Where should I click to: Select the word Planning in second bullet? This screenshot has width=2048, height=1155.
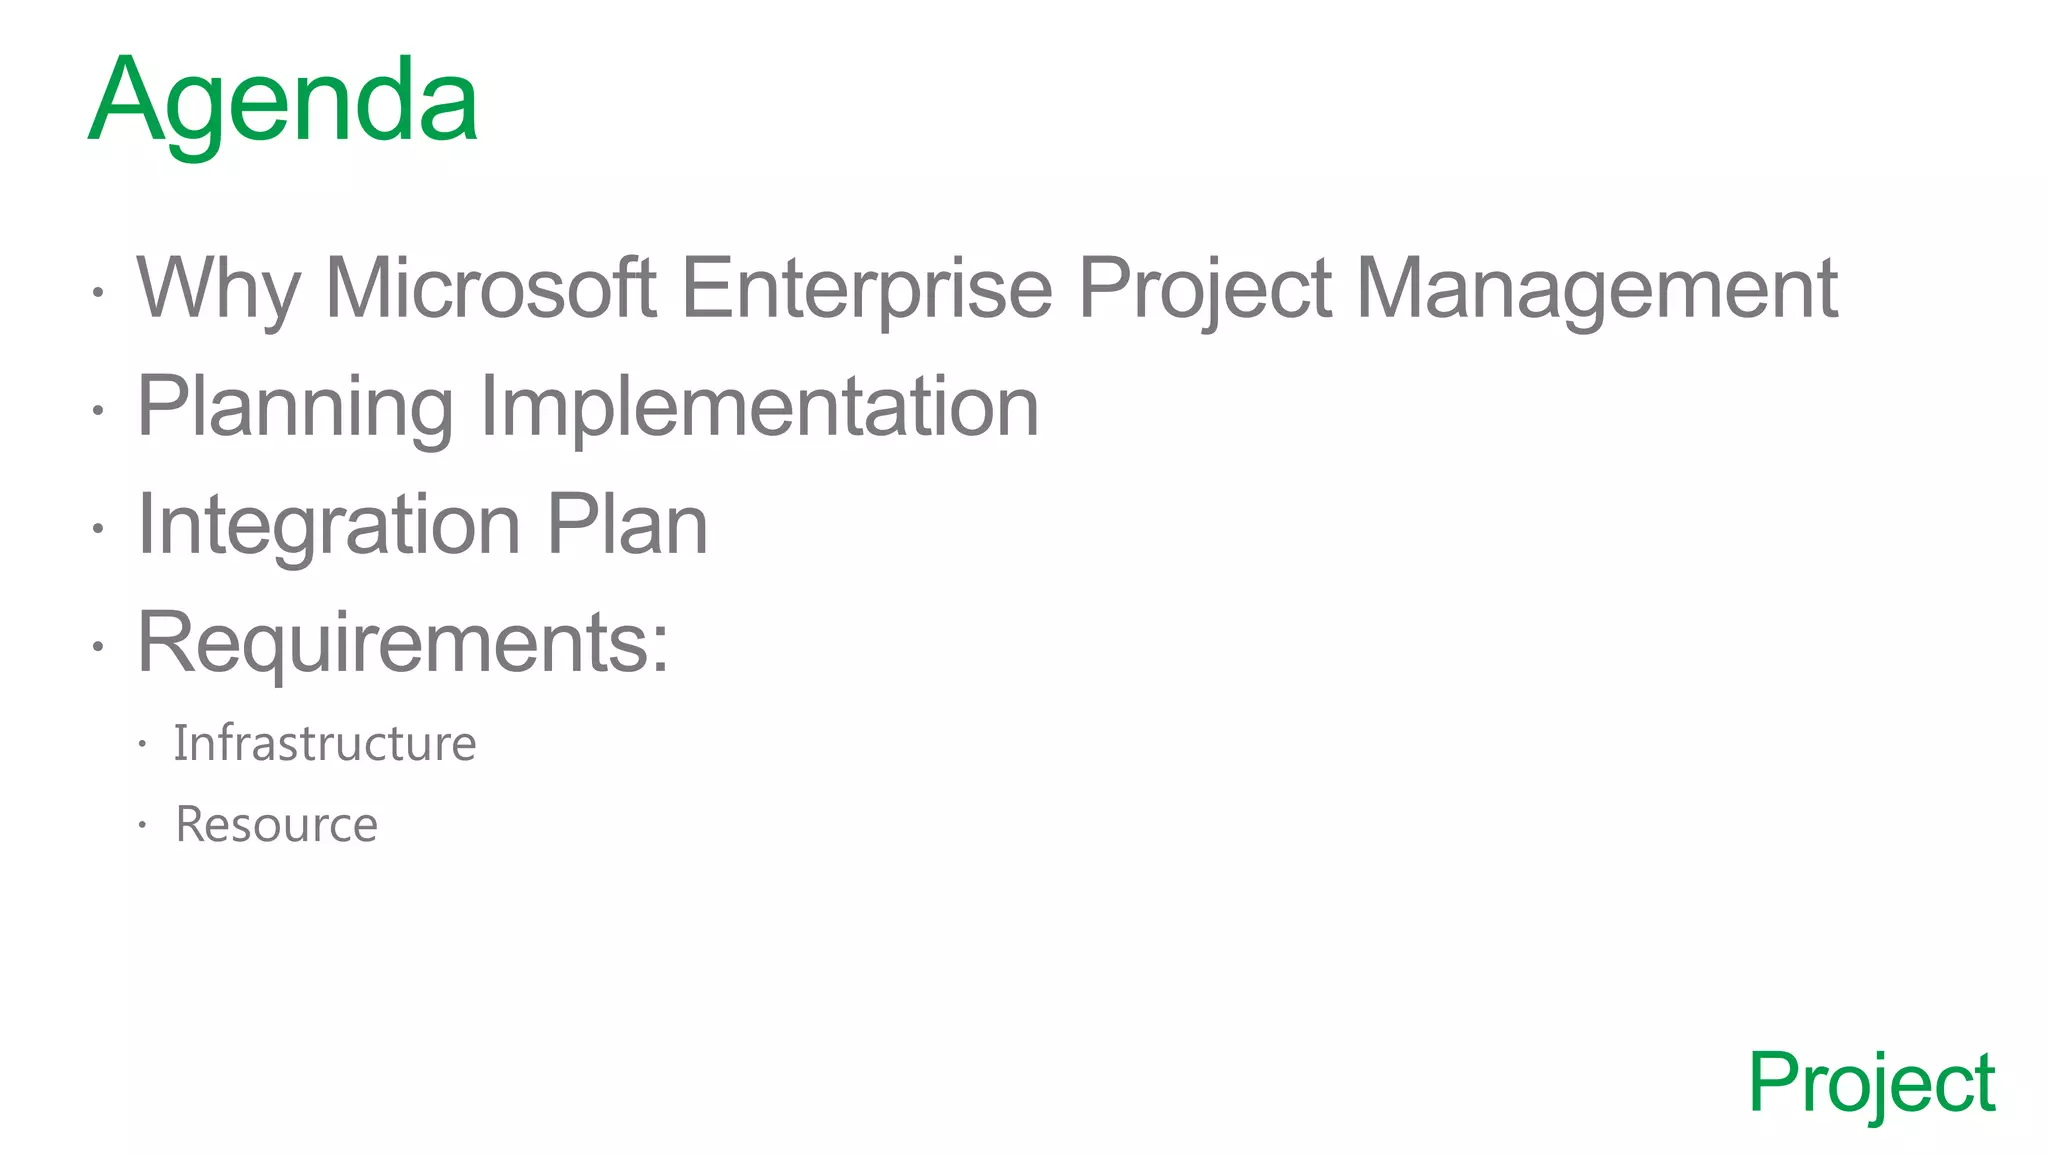[295, 407]
